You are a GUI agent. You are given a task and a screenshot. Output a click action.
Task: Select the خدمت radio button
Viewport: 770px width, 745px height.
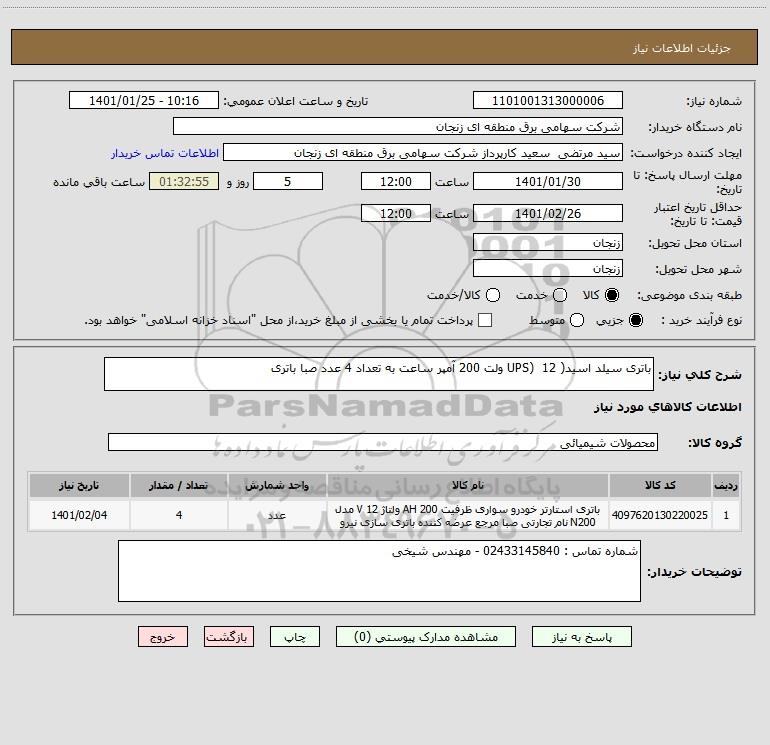(x=560, y=295)
